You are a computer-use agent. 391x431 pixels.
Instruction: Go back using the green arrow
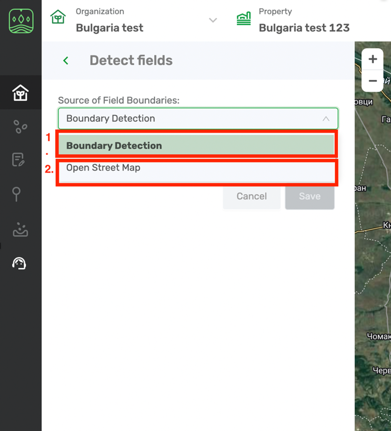pos(66,60)
